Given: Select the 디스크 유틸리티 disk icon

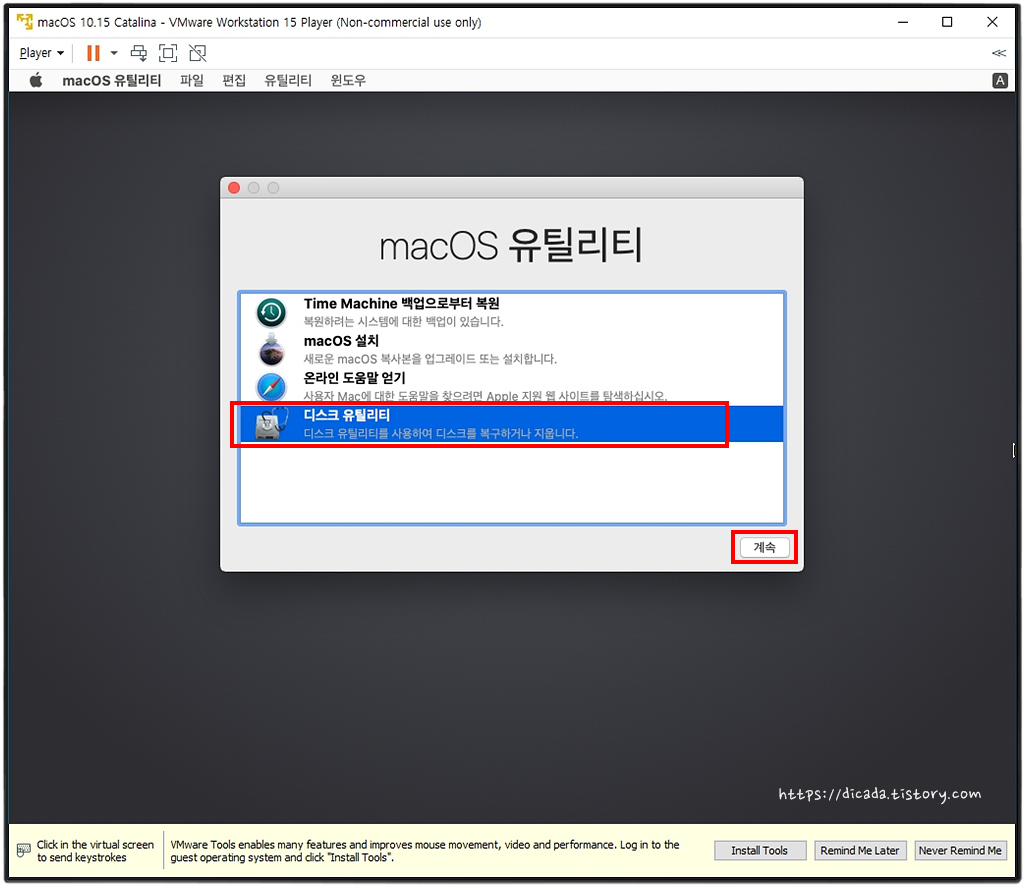Looking at the screenshot, I should (x=271, y=424).
